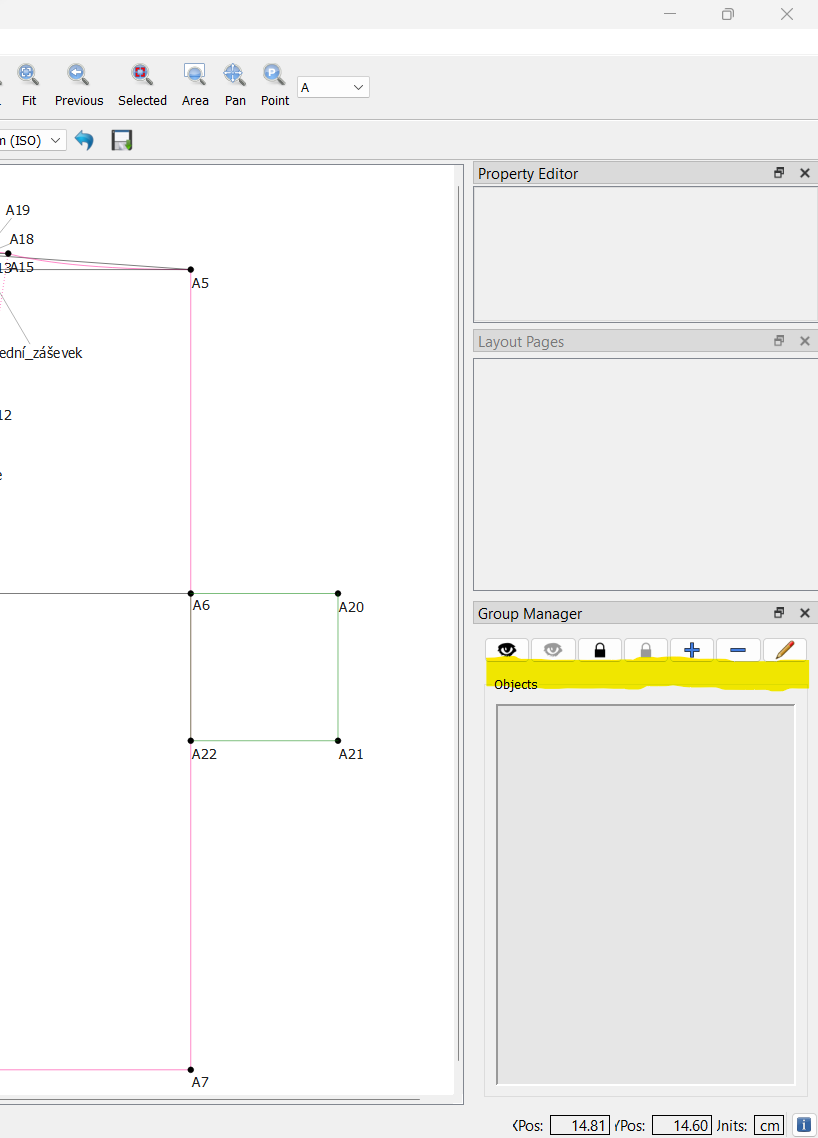Add a new group with plus icon
The width and height of the screenshot is (818, 1138).
pyautogui.click(x=691, y=650)
